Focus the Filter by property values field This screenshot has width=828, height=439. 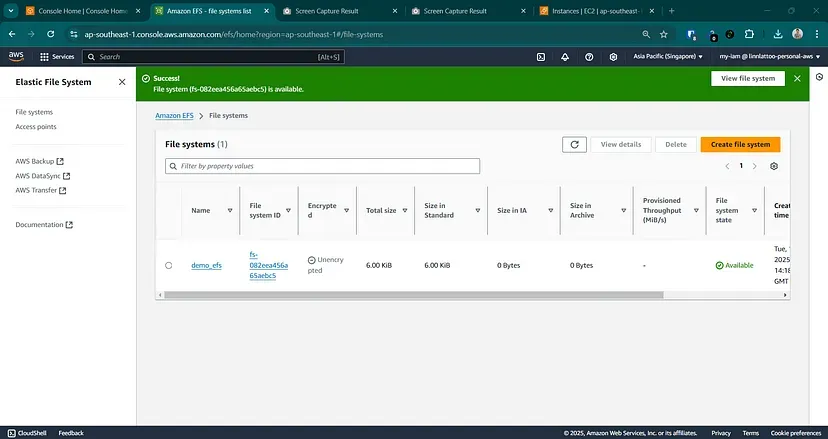(x=323, y=166)
